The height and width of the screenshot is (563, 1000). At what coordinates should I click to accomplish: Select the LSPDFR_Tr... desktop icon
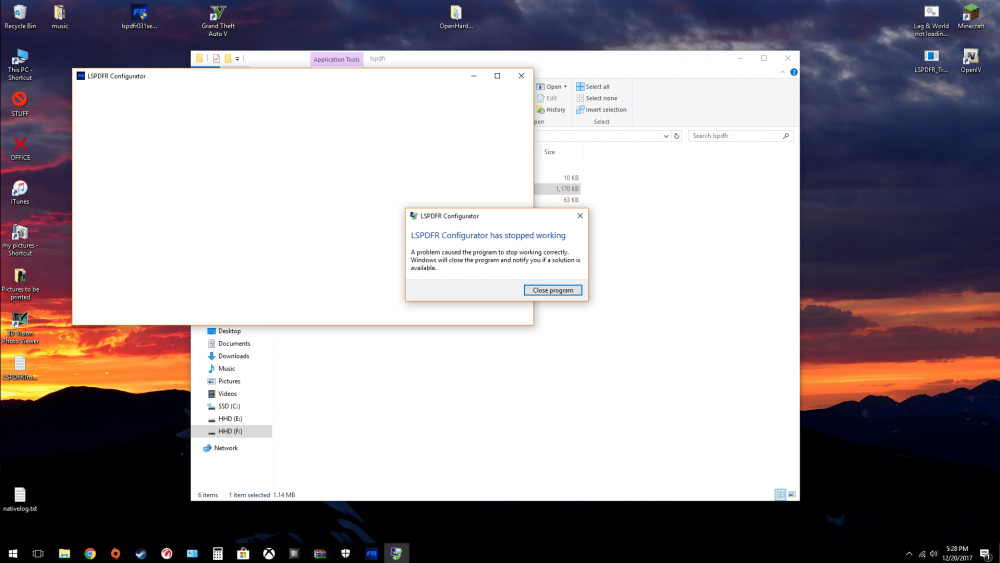[931, 61]
